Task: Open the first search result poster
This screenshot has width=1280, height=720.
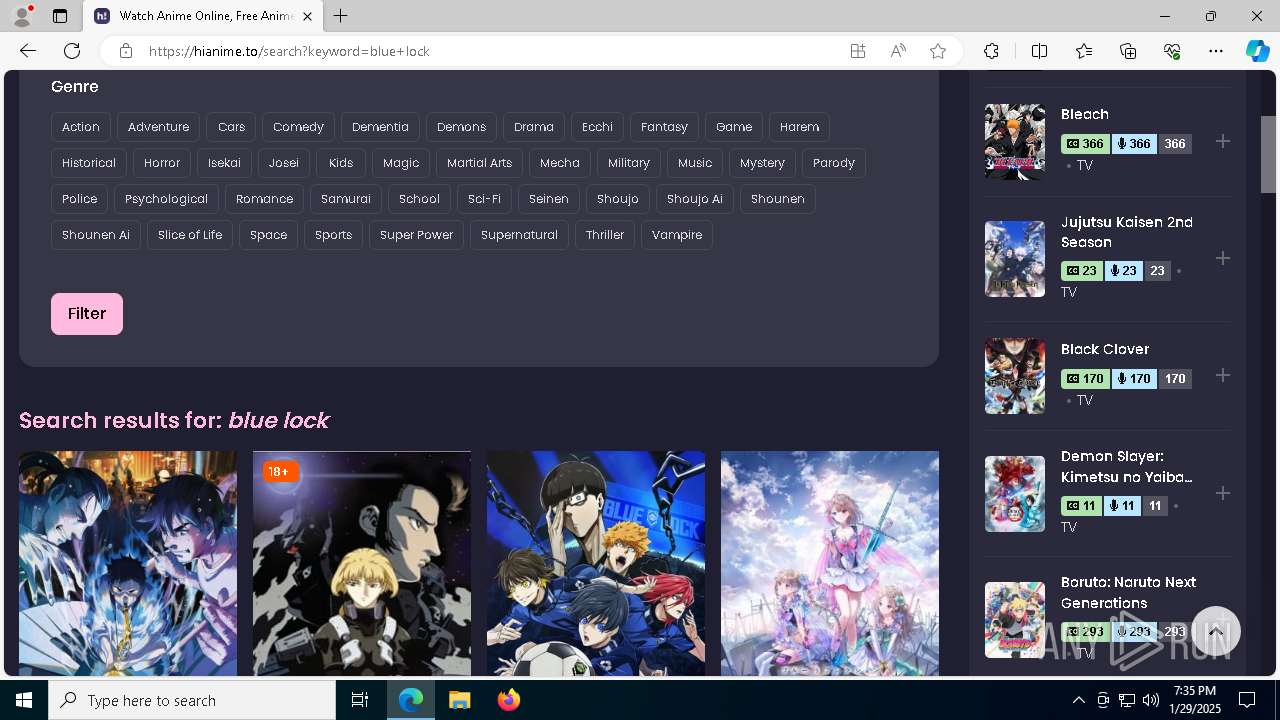Action: click(128, 563)
